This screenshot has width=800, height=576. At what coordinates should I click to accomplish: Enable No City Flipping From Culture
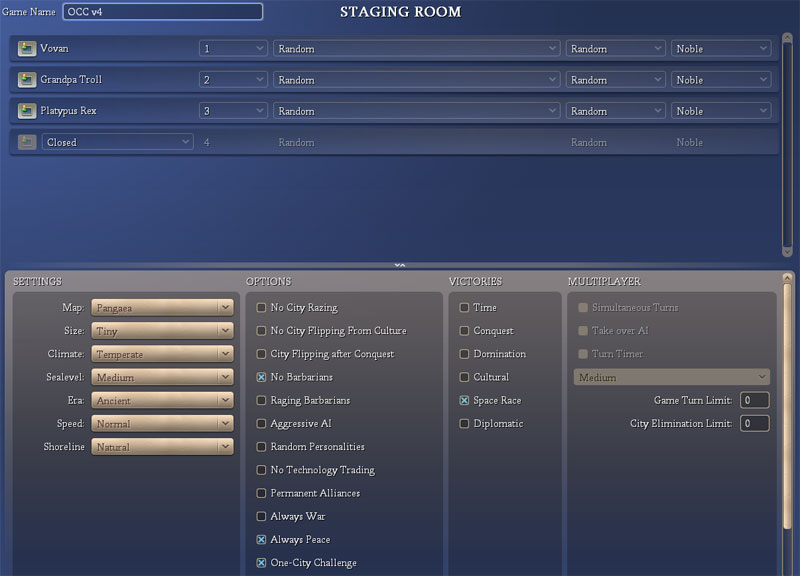[261, 331]
